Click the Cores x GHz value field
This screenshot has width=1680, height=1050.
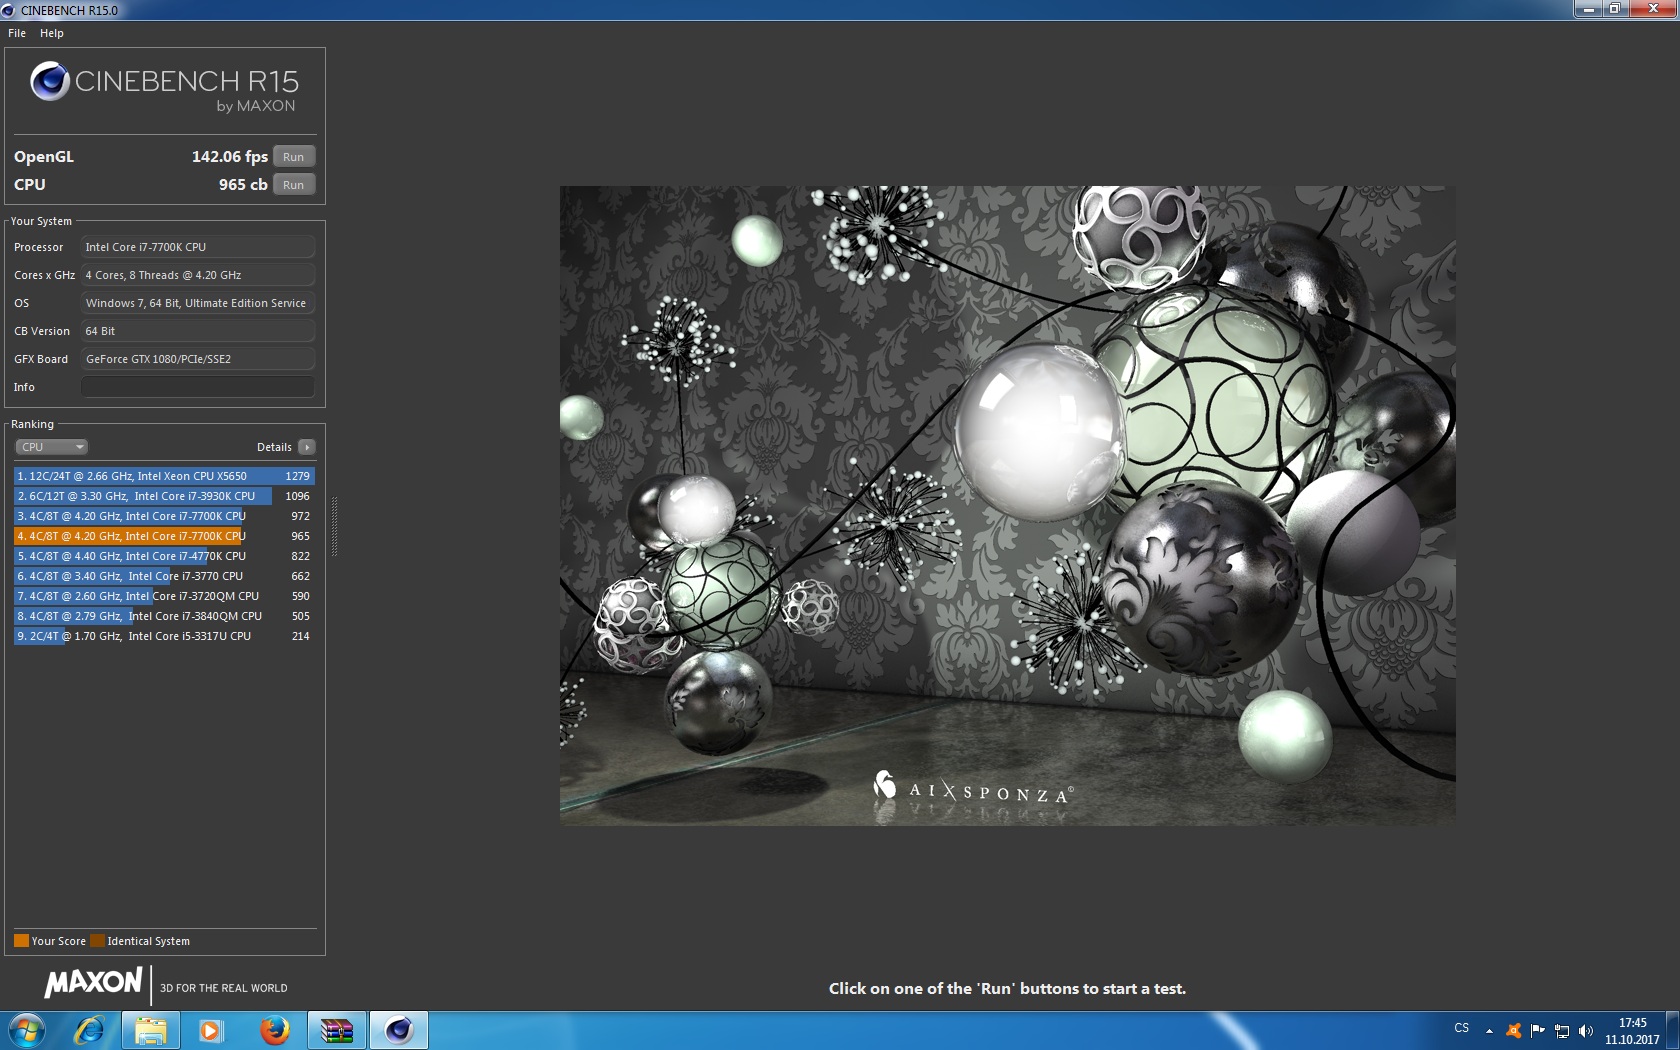pyautogui.click(x=198, y=275)
